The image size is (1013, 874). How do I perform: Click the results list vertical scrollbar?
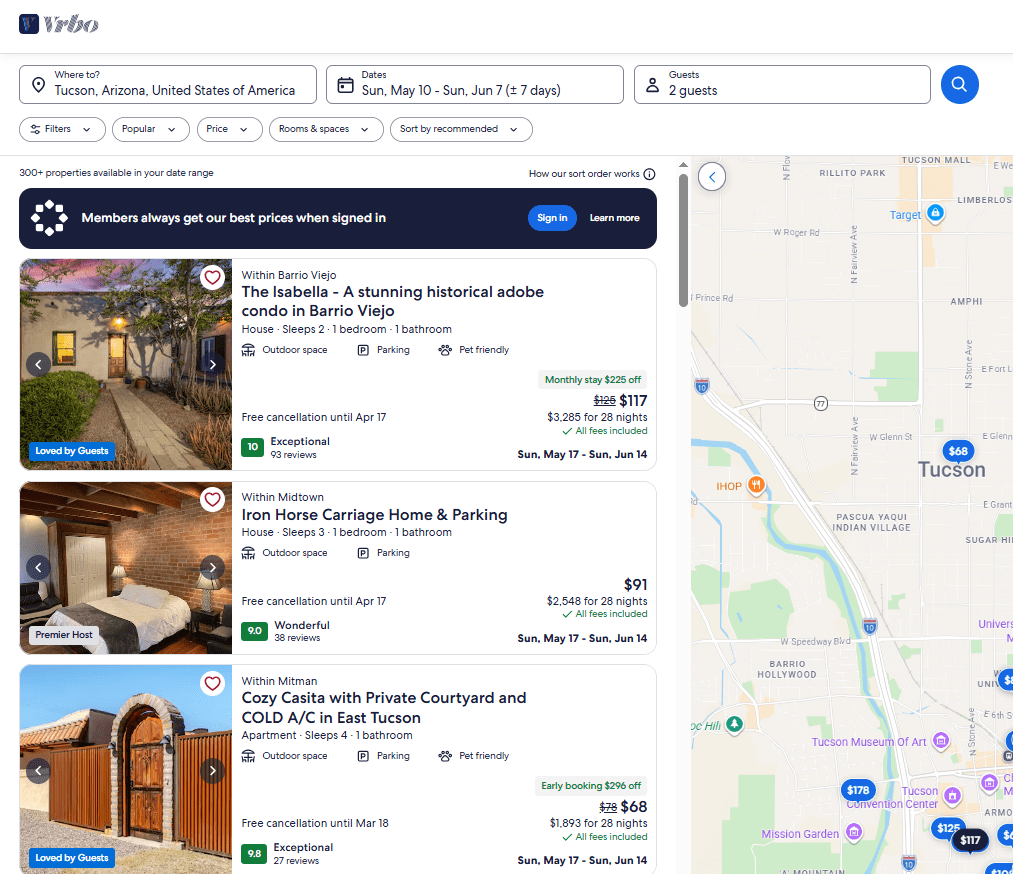[683, 240]
